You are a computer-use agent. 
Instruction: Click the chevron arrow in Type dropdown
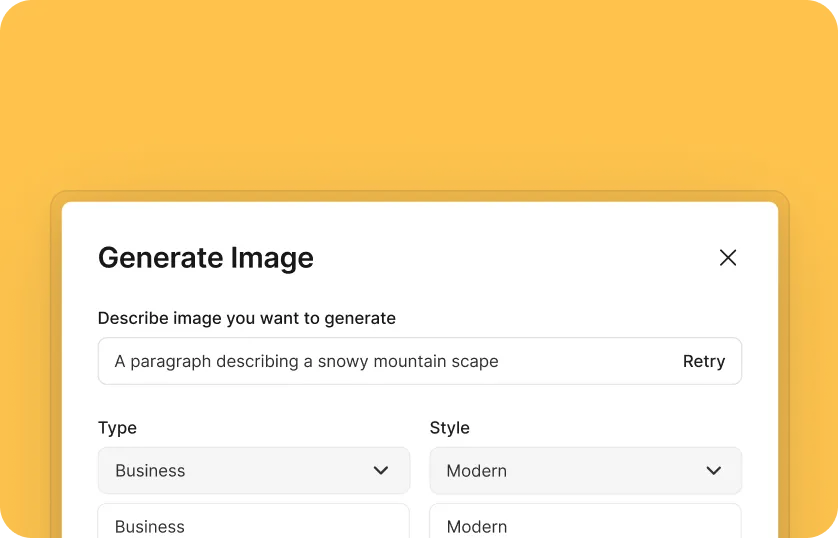pyautogui.click(x=381, y=470)
